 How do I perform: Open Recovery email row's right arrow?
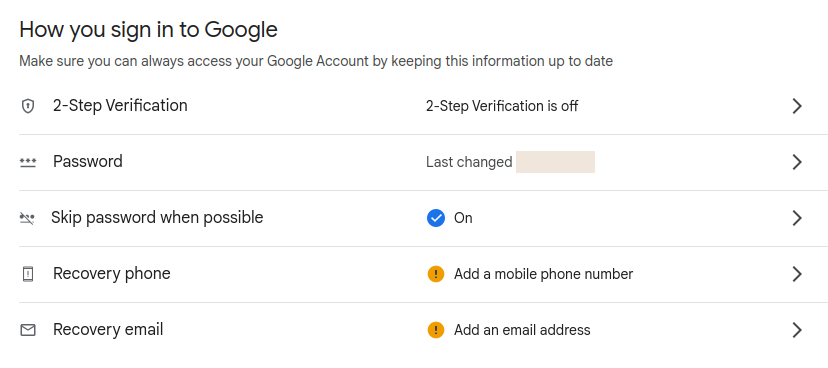[797, 330]
